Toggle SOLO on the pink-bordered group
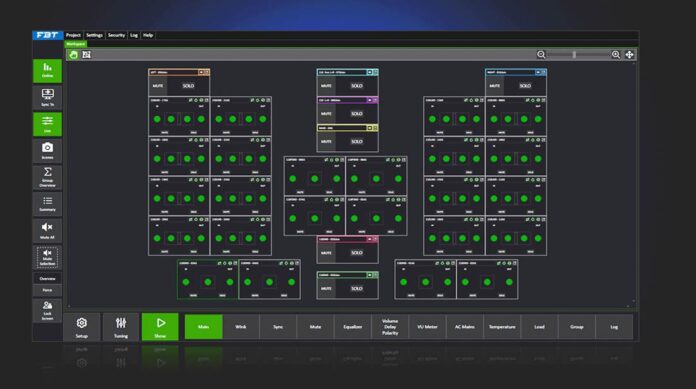The height and width of the screenshot is (389, 696). pyautogui.click(x=357, y=253)
